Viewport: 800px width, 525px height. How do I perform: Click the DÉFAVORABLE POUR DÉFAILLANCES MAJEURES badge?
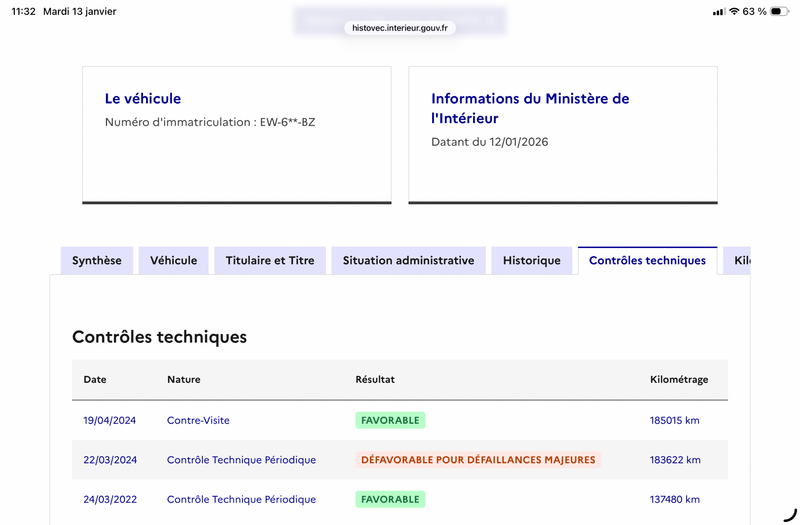coord(478,460)
